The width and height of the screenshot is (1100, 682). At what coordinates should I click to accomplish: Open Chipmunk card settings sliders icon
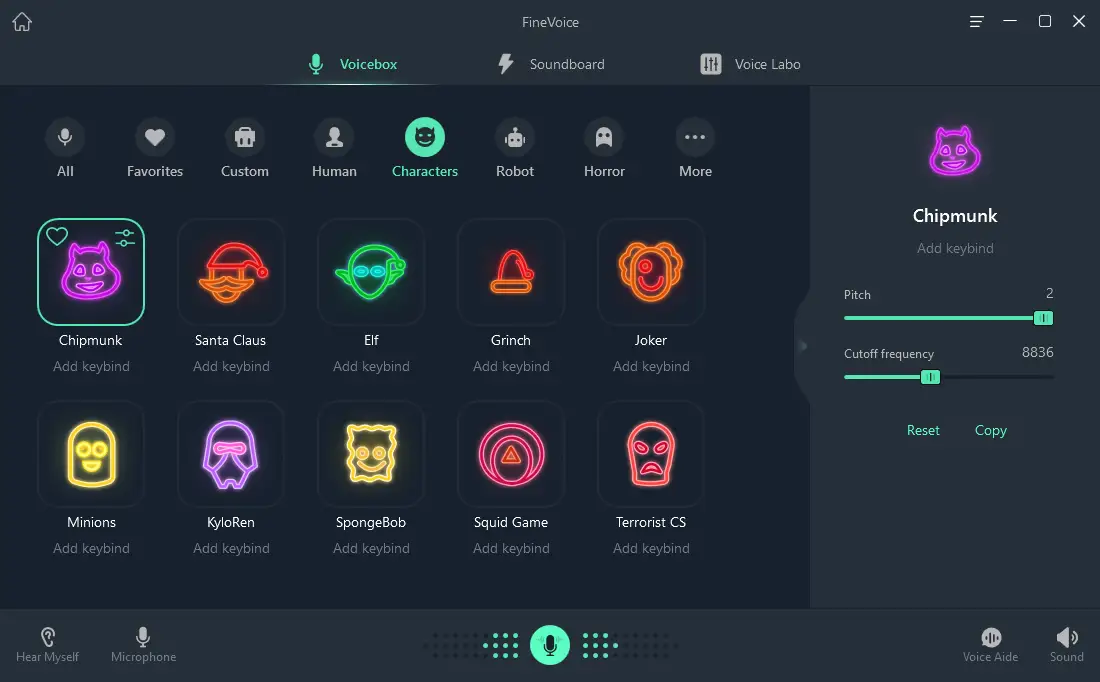tap(125, 238)
